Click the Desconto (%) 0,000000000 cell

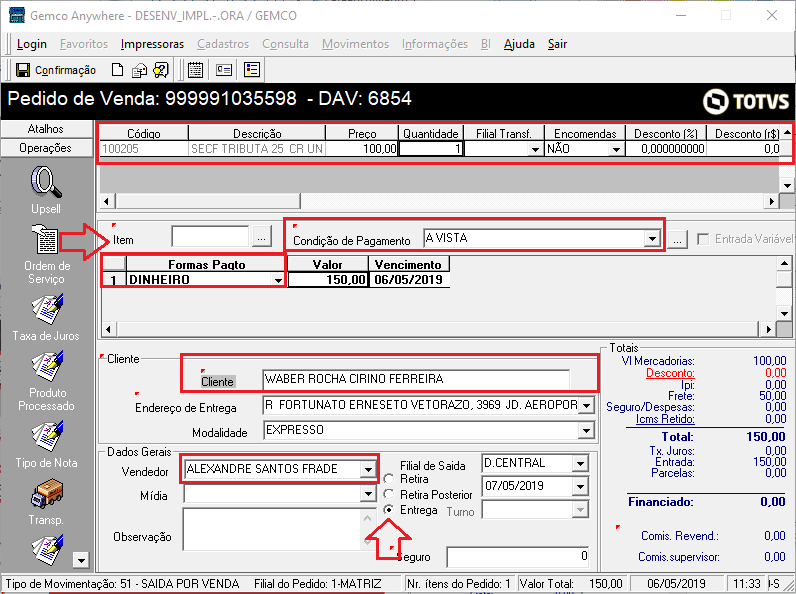[x=666, y=149]
